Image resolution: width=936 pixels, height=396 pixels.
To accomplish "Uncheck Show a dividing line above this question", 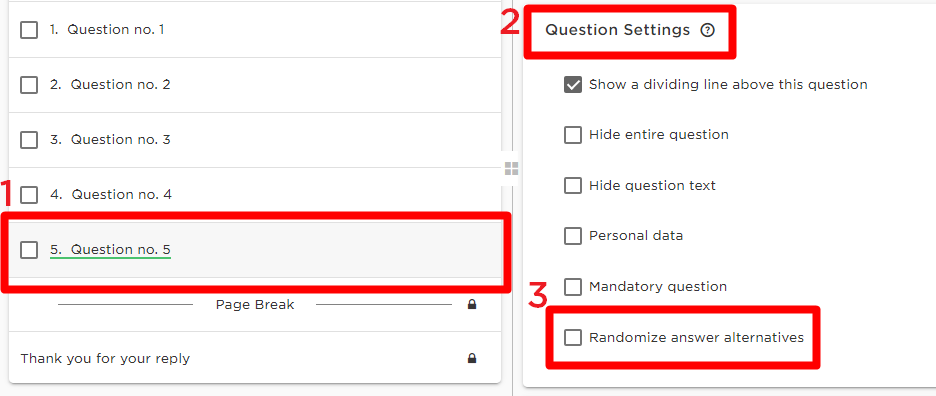I will (572, 85).
